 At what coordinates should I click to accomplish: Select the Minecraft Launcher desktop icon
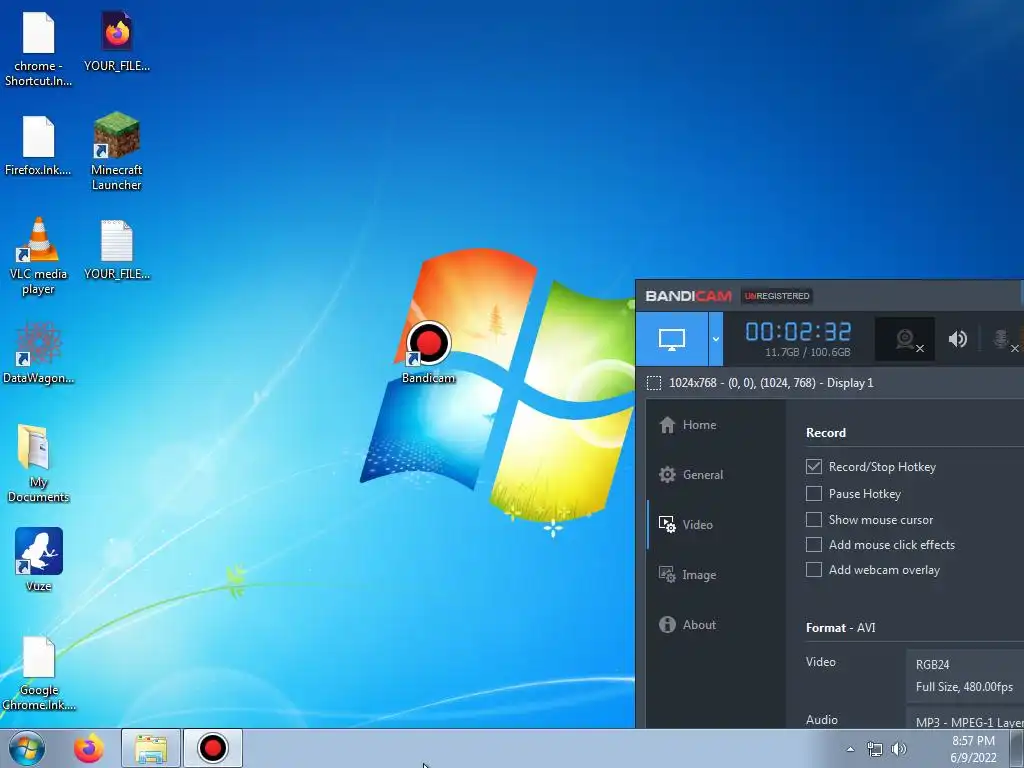coord(117,152)
